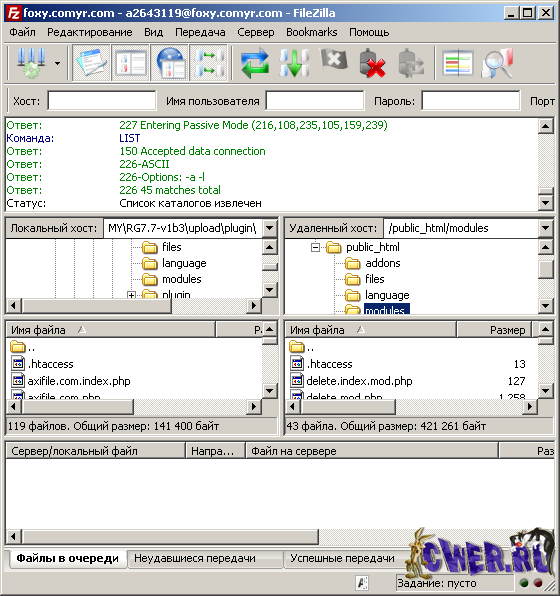Click remote file list scroll-right arrow
This screenshot has width=560, height=596.
(x=529, y=407)
